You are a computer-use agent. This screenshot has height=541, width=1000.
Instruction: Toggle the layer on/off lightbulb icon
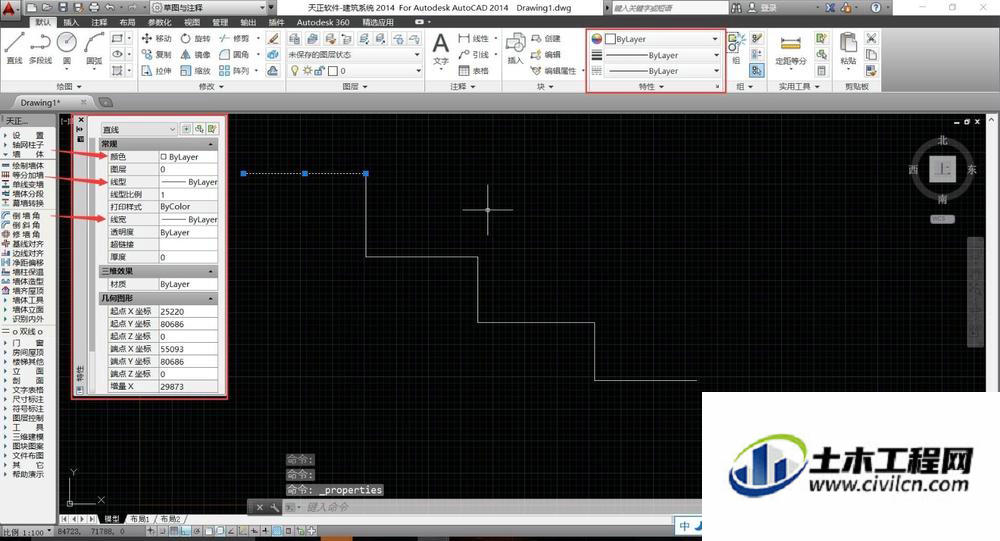pyautogui.click(x=295, y=71)
